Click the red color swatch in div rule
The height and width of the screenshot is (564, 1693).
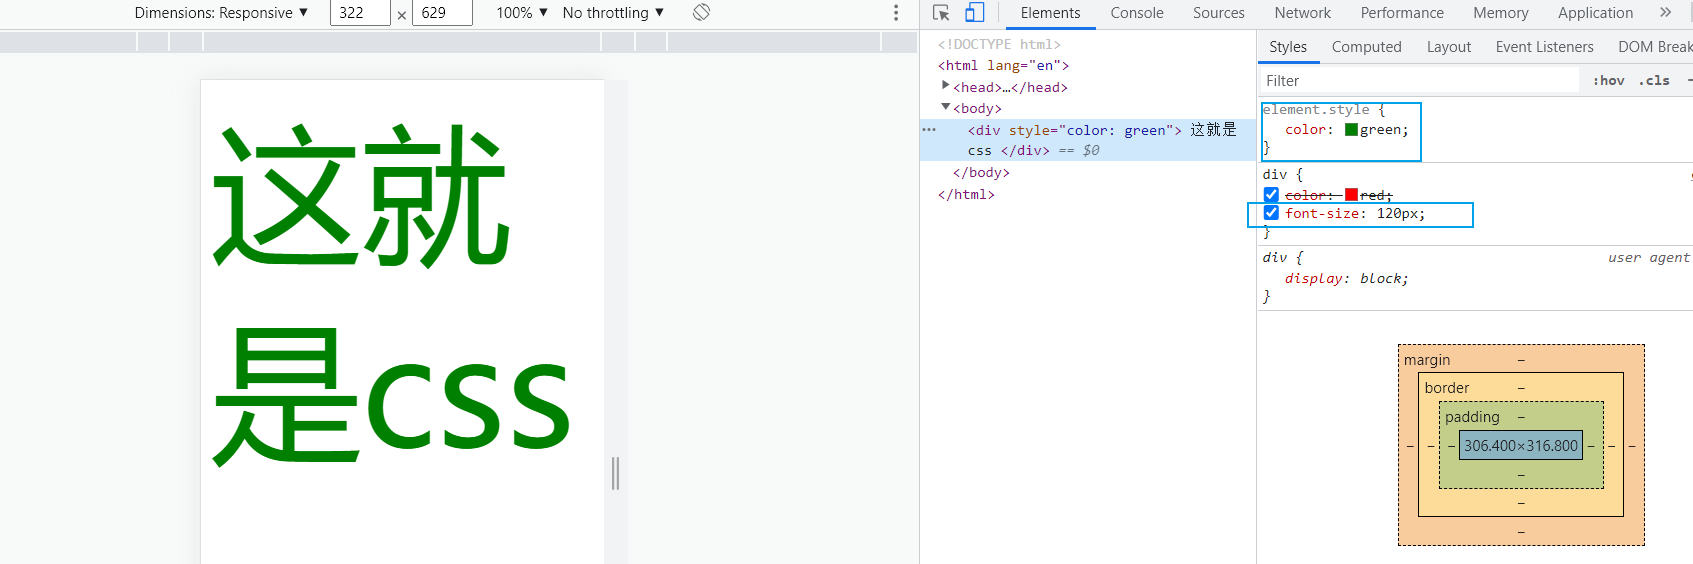[x=1351, y=195]
